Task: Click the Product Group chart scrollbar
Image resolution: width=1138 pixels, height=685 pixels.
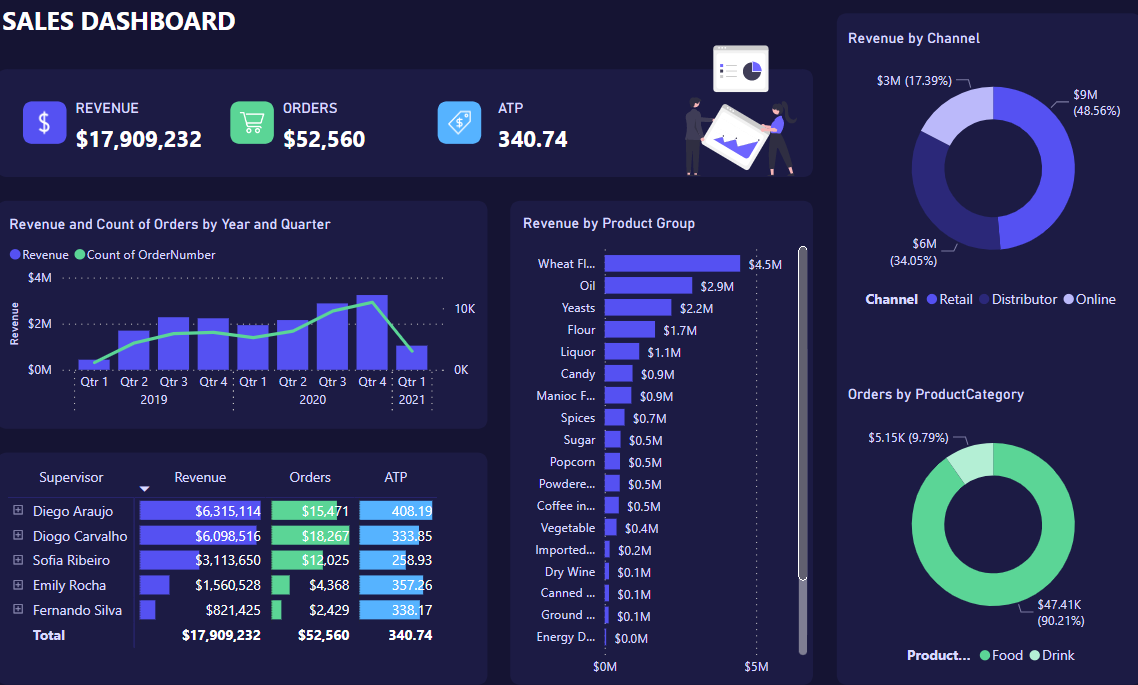Action: point(802,412)
